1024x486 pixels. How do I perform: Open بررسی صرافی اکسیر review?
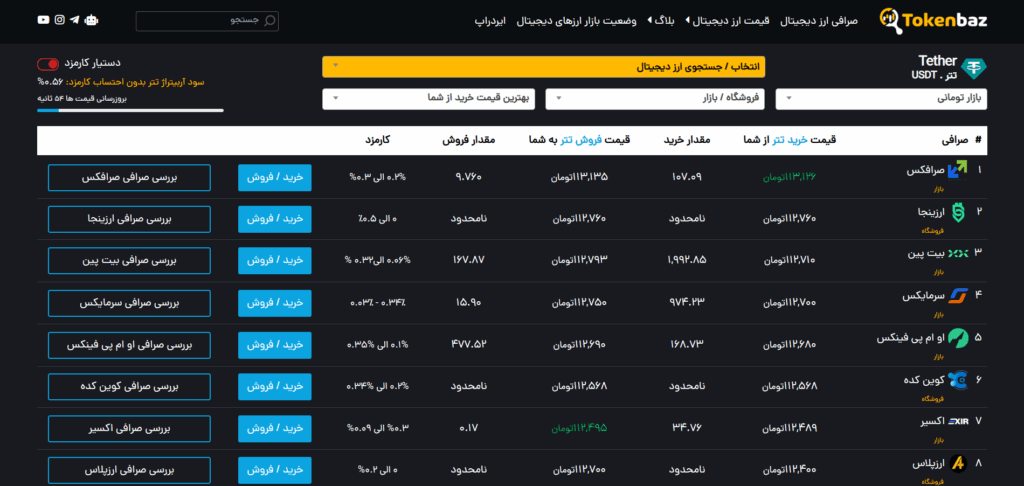pos(129,429)
